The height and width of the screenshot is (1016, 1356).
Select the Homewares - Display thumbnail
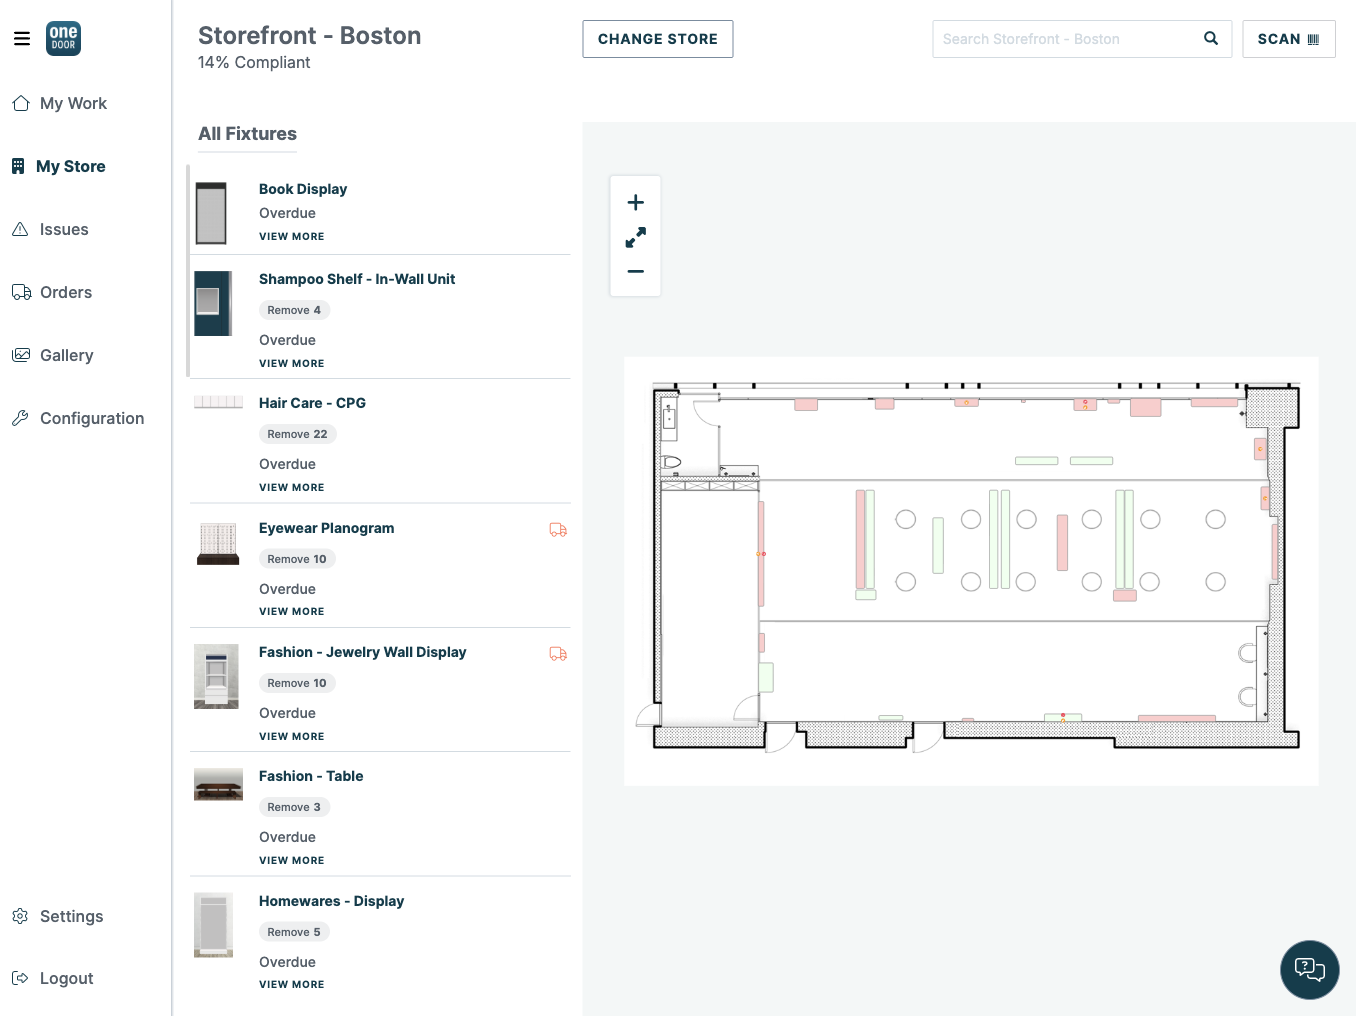(214, 925)
